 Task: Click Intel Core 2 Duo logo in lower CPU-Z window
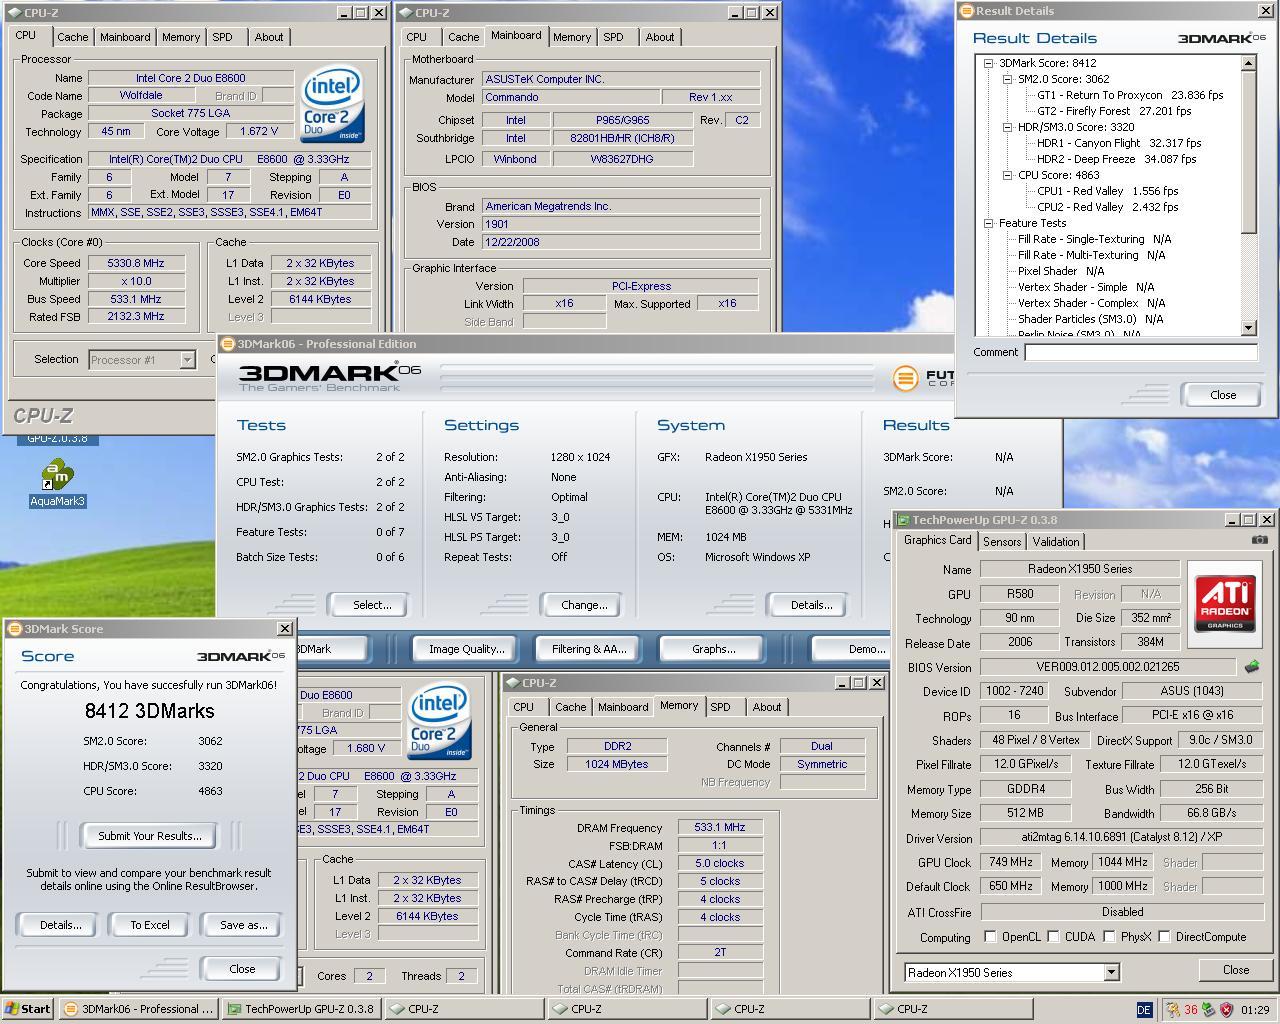pos(439,723)
